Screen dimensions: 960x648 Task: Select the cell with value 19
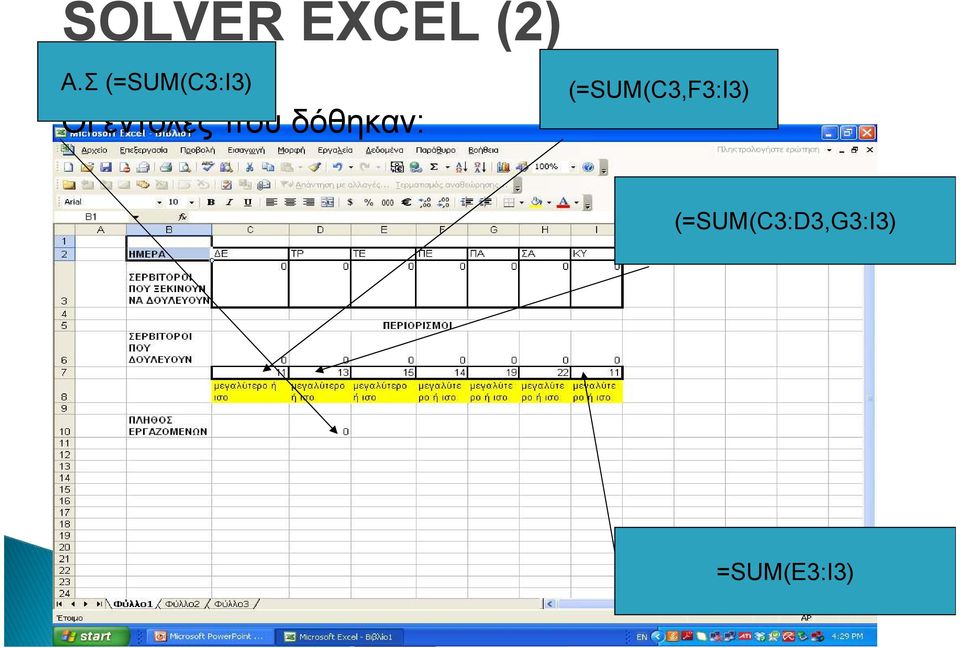493,372
